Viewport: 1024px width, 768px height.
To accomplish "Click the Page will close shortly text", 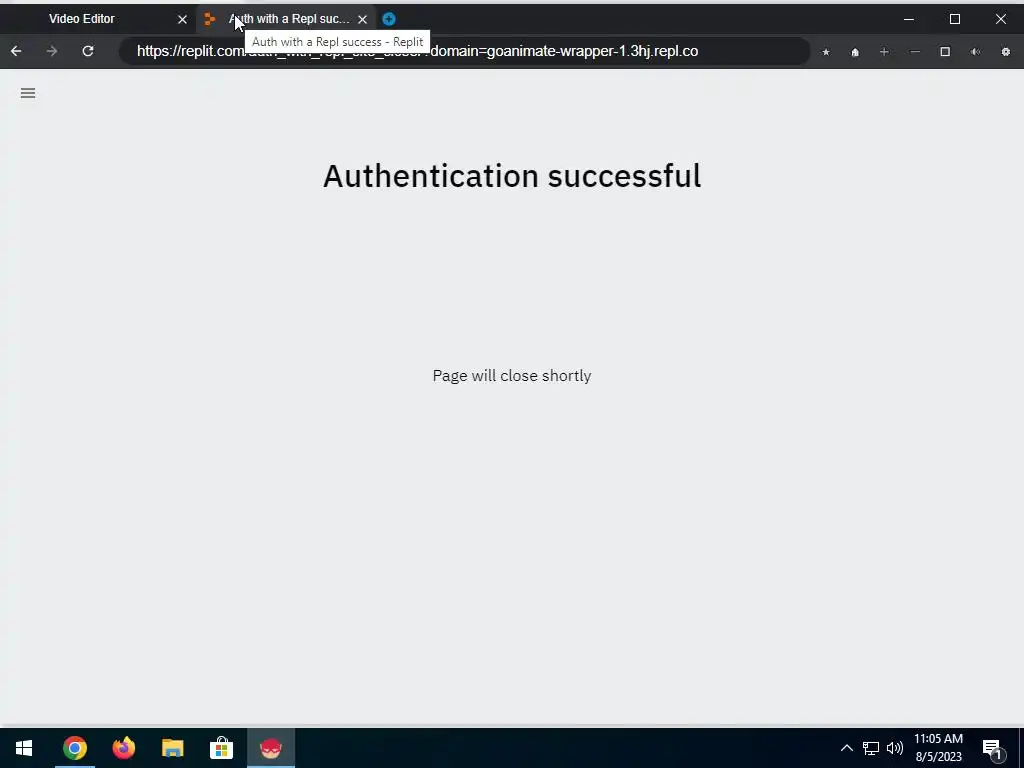I will [x=512, y=376].
